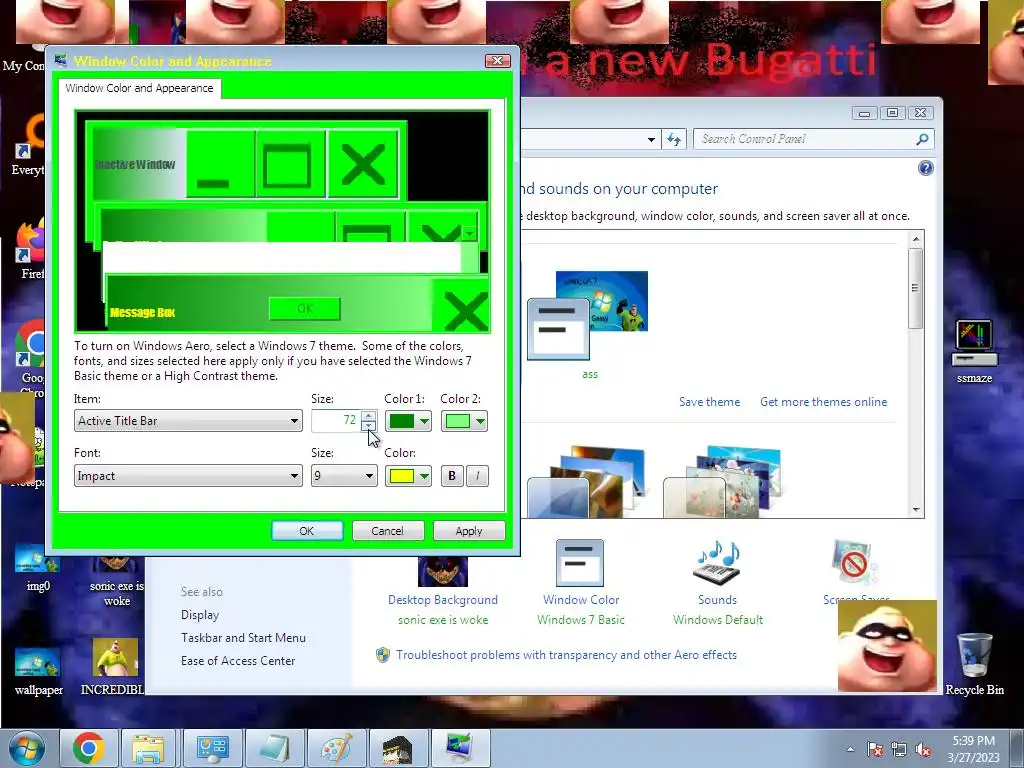The image size is (1024, 768).
Task: Close the Window Color and Appearance dialog
Action: tap(498, 61)
